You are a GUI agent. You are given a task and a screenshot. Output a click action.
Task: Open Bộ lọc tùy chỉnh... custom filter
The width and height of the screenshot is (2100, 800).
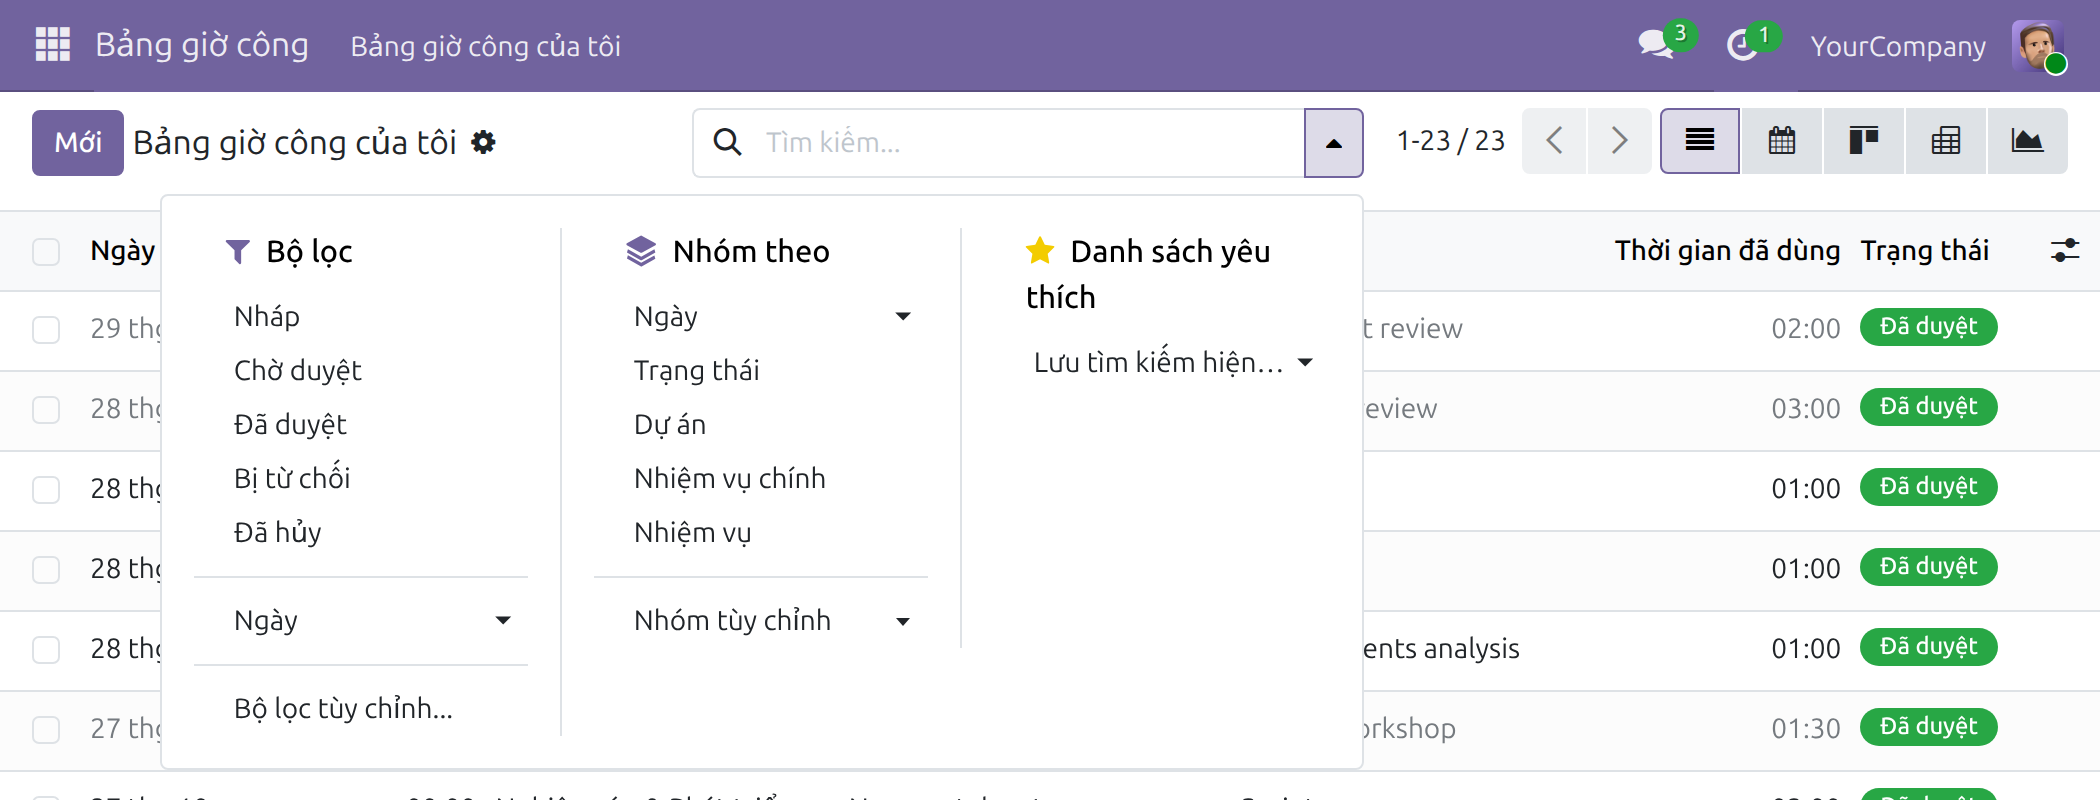coord(343,708)
